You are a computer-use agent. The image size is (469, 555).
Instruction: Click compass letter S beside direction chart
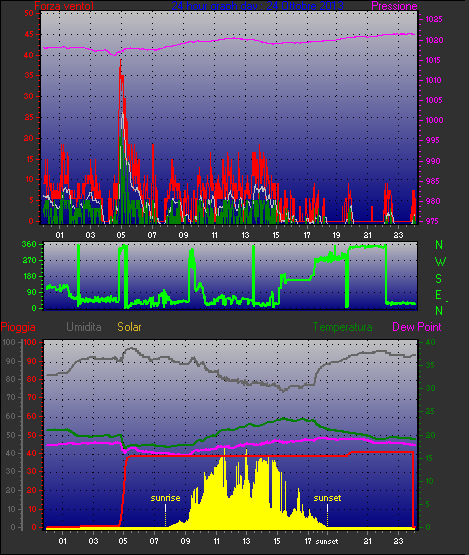438,279
